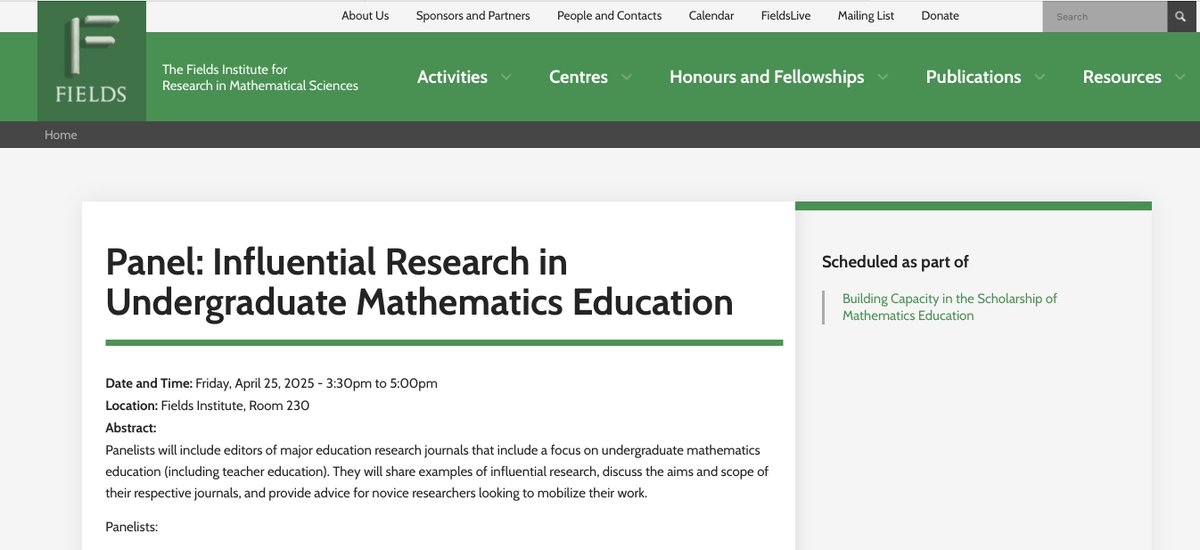Visit FieldsLive from top bar
Screen dimensions: 1200x550
786,15
